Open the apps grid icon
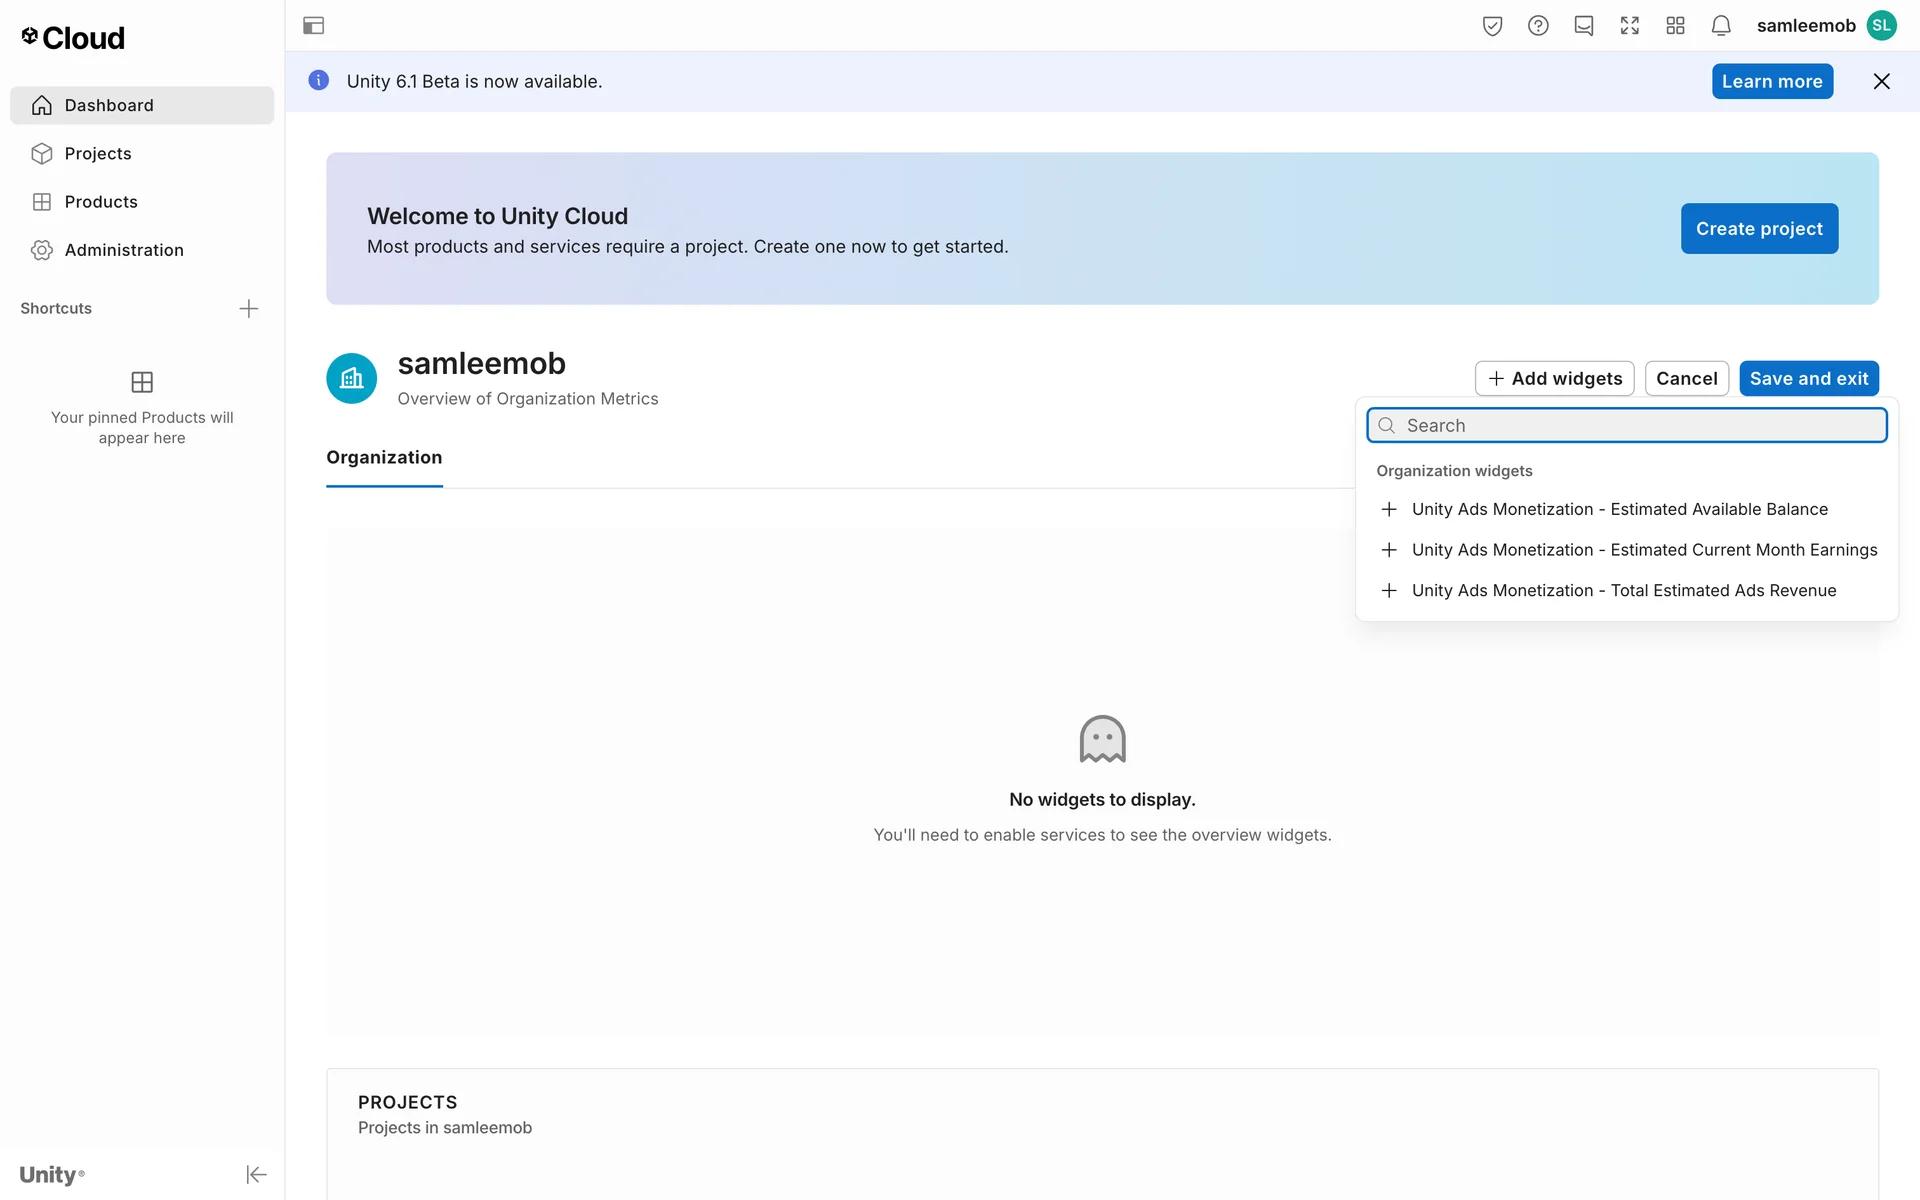Viewport: 1920px width, 1200px height. pos(1676,26)
